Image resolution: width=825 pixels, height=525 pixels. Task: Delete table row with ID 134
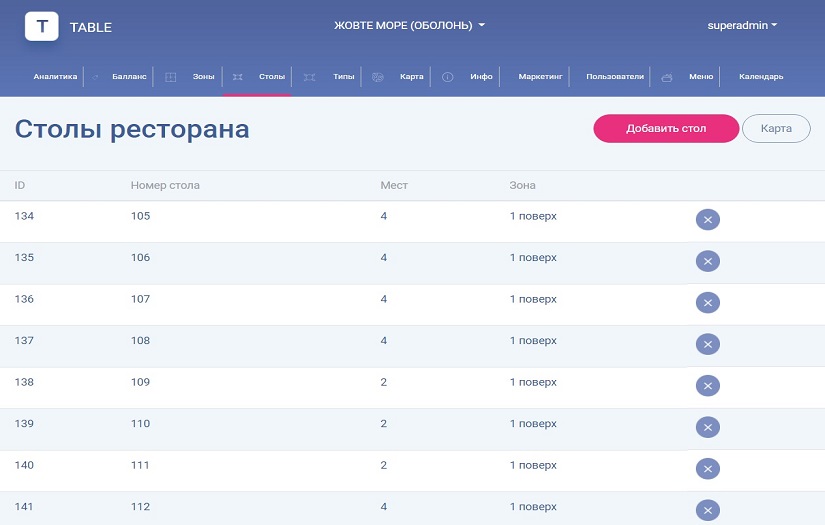[x=708, y=219]
